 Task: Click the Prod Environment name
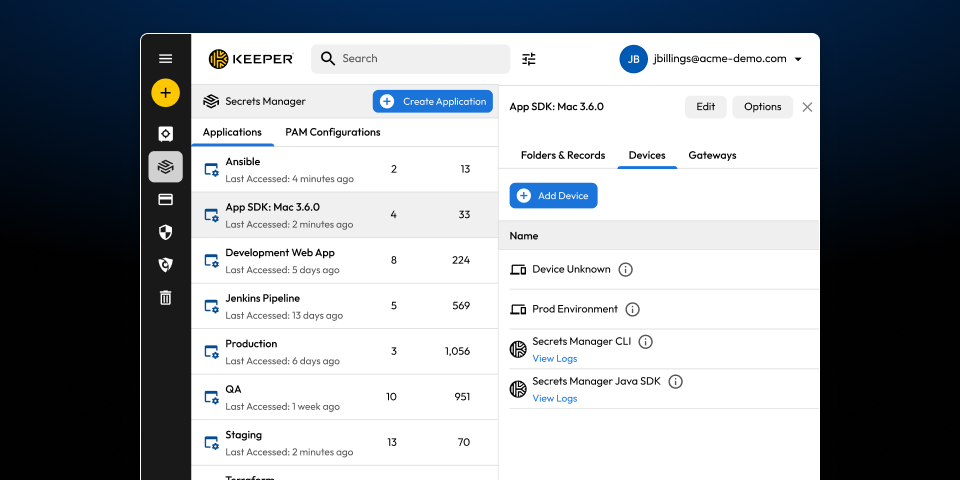tap(575, 309)
